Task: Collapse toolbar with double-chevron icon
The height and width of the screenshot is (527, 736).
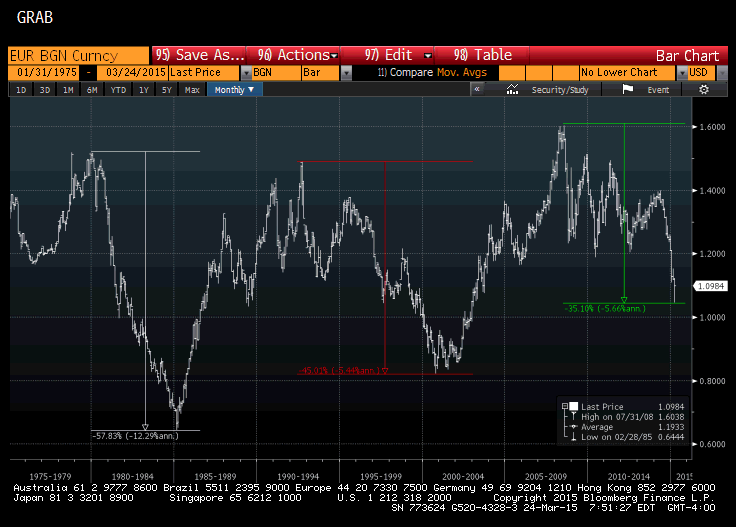Action: pos(477,89)
